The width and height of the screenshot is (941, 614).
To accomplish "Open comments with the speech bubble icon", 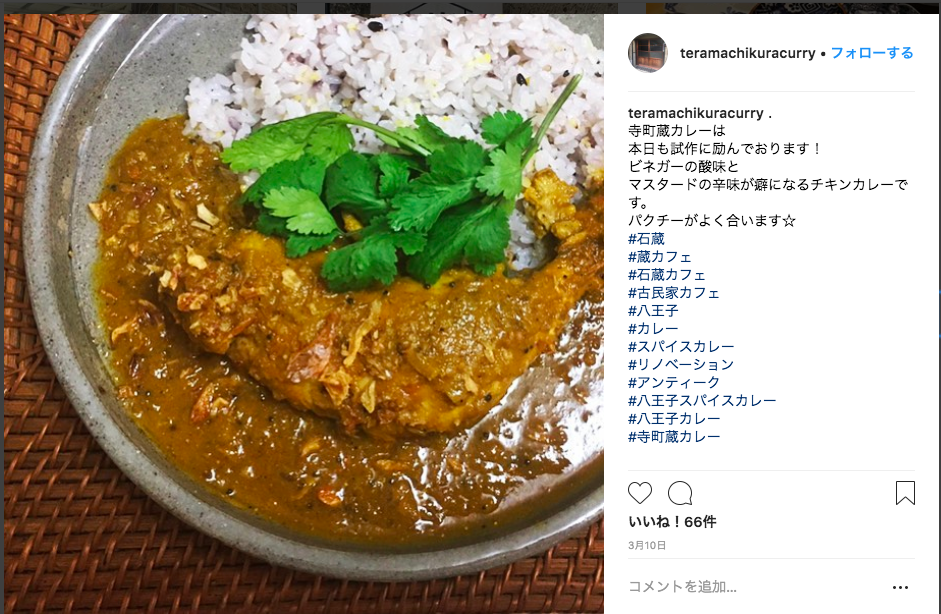I will (680, 493).
